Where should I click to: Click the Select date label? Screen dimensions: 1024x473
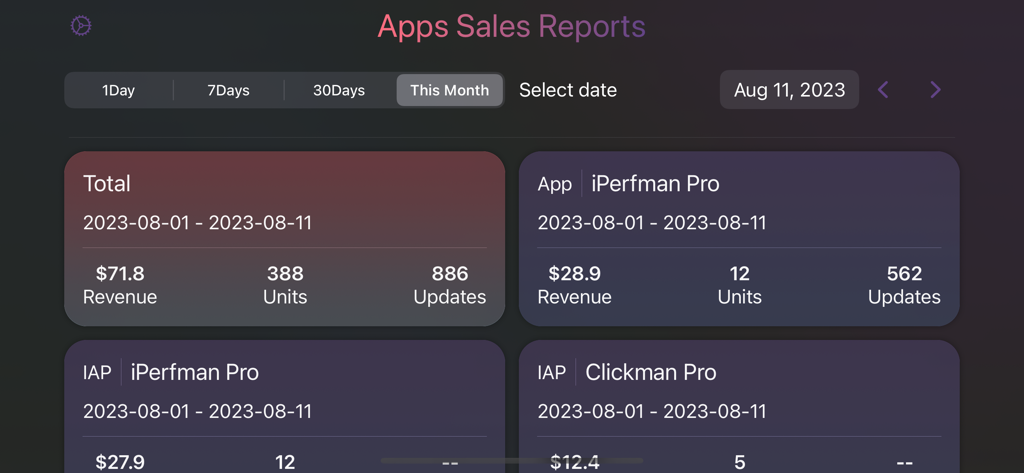pos(568,90)
